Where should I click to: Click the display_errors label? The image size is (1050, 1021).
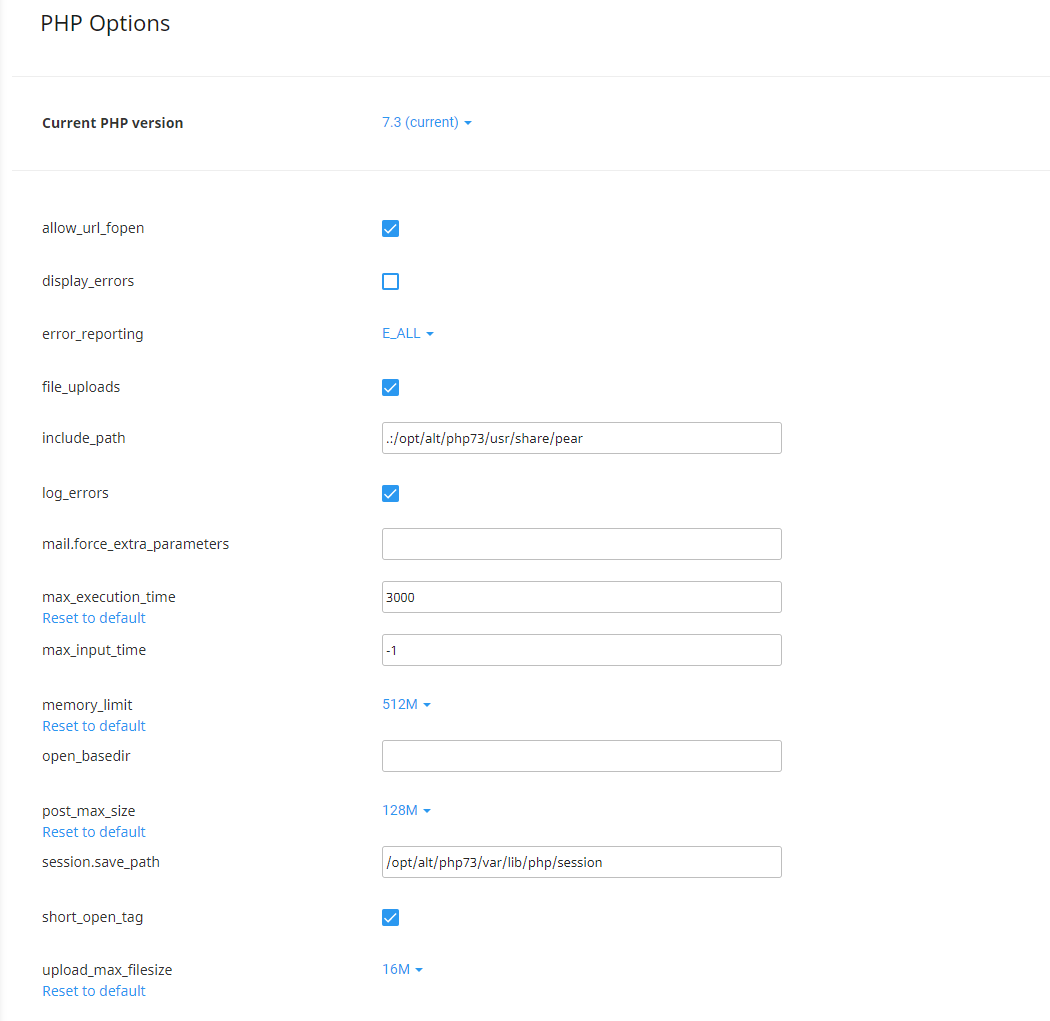point(88,281)
